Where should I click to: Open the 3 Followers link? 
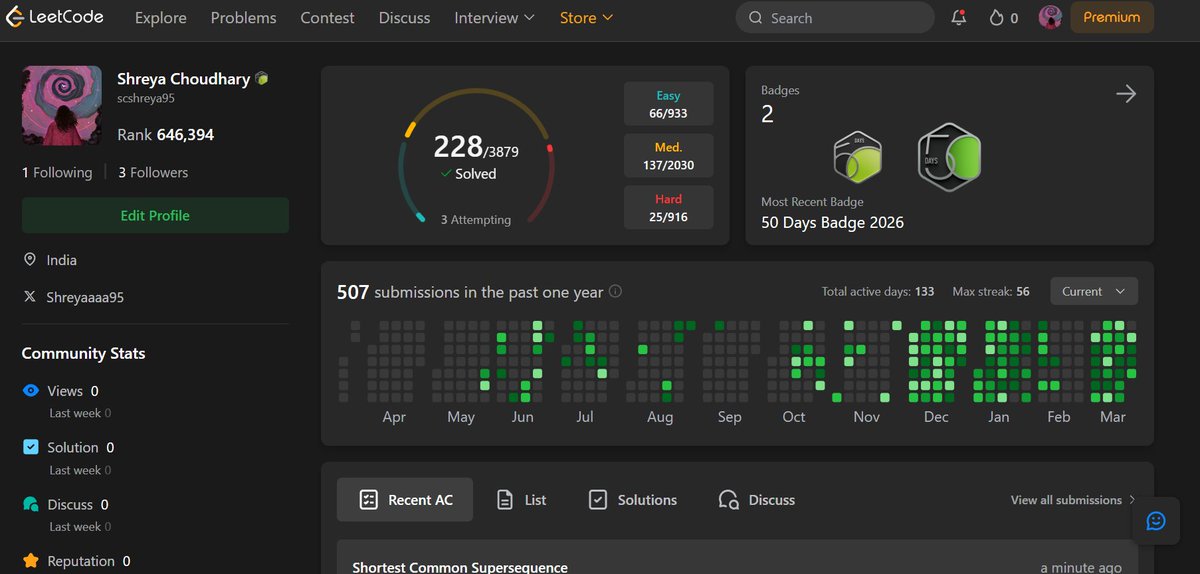153,172
